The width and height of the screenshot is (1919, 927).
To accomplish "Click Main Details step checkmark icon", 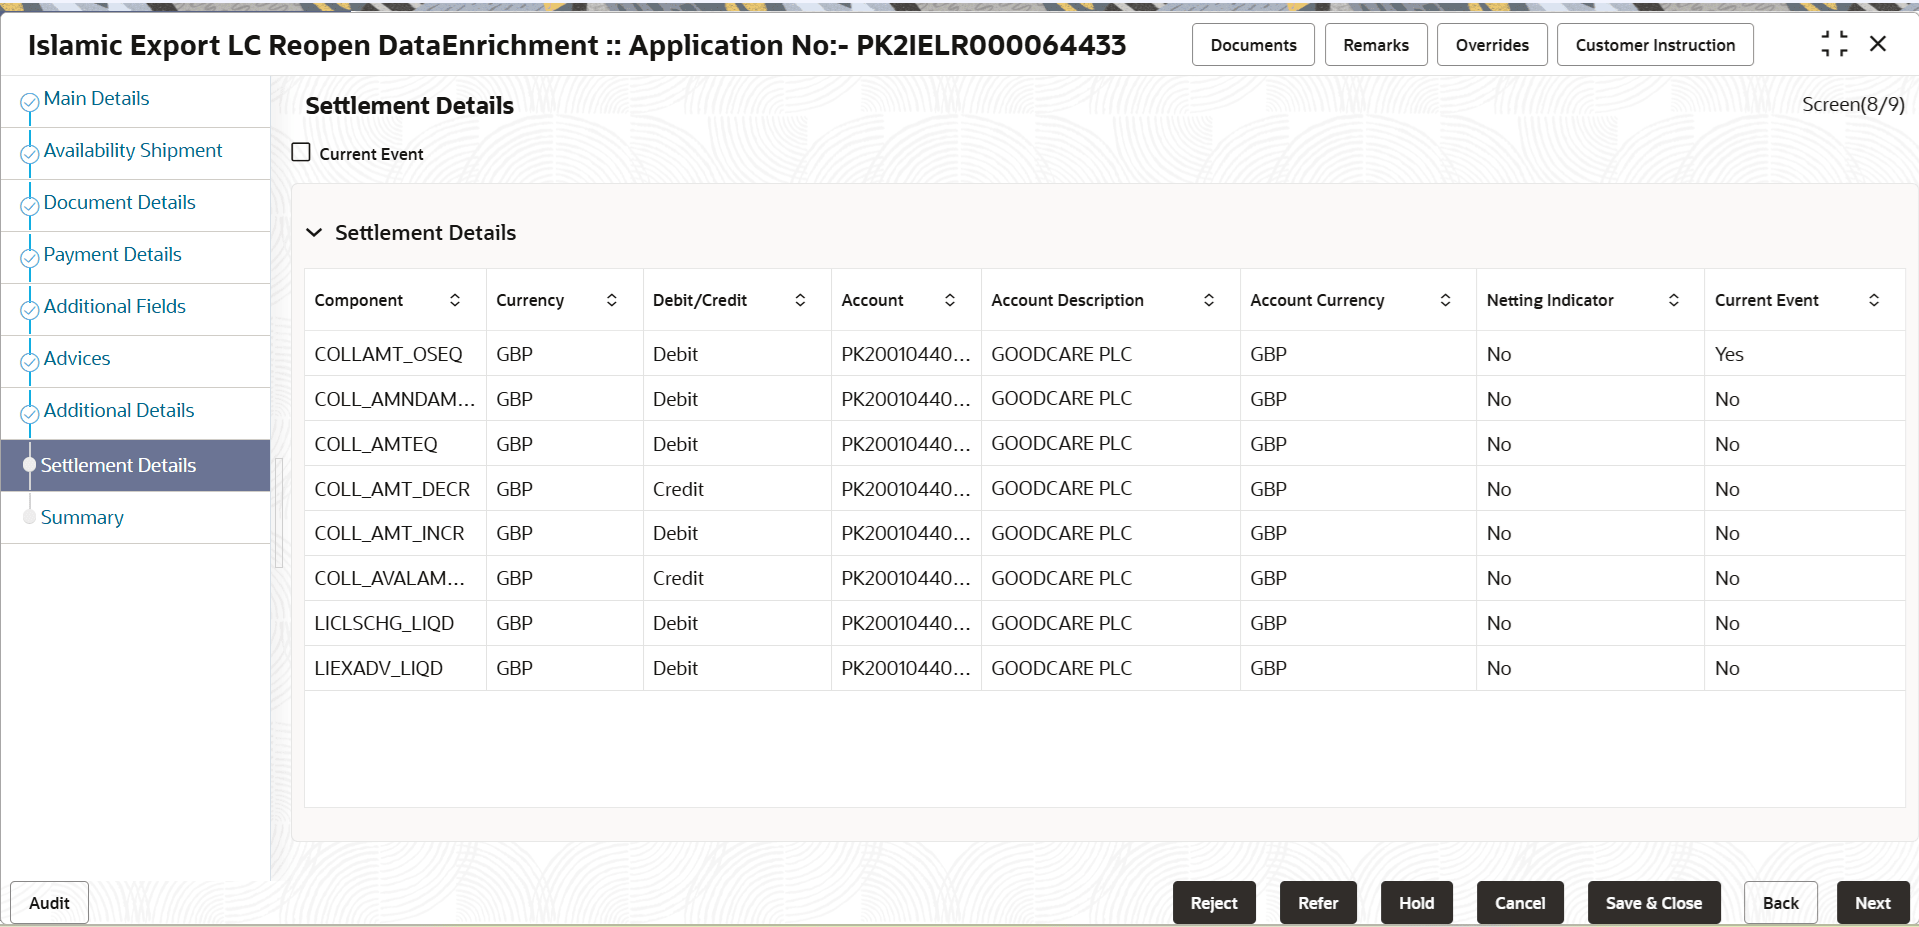I will pyautogui.click(x=30, y=102).
